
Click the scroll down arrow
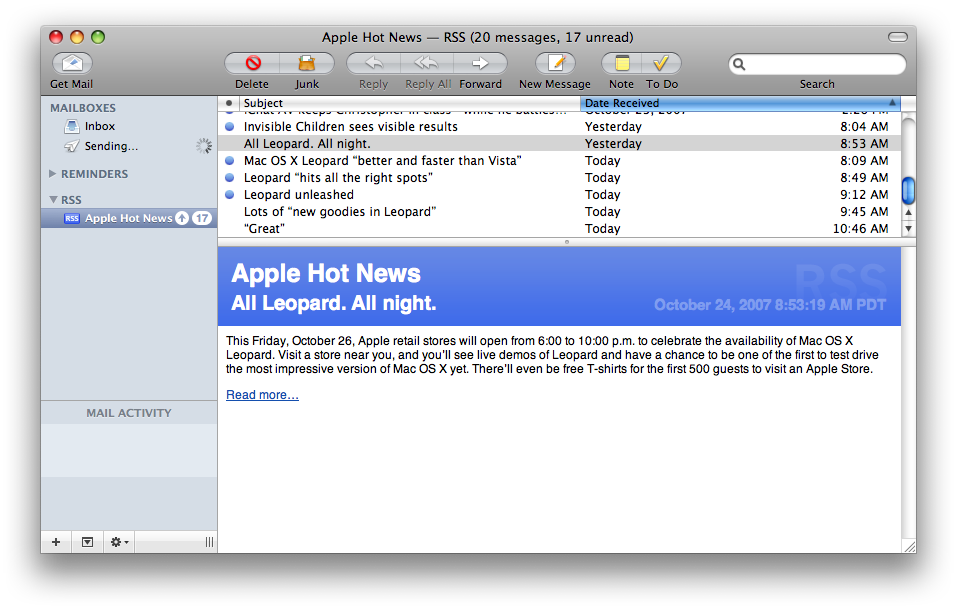point(908,229)
